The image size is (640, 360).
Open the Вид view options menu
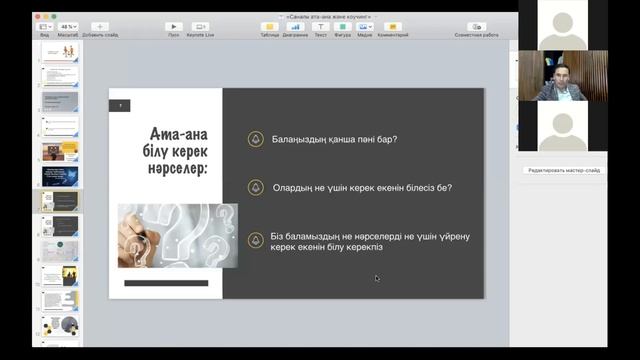point(44,27)
